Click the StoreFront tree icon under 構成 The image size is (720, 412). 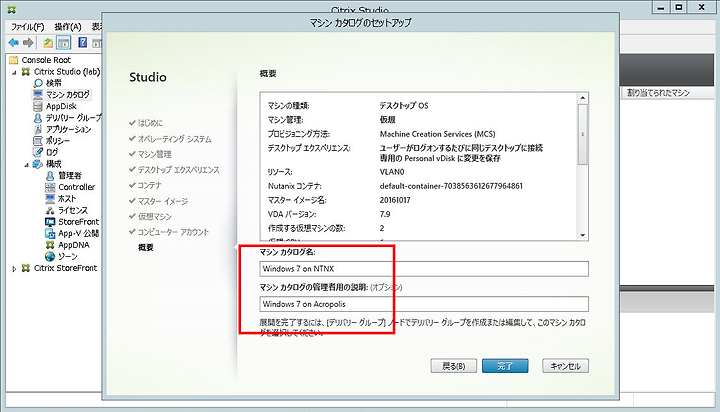[x=50, y=222]
